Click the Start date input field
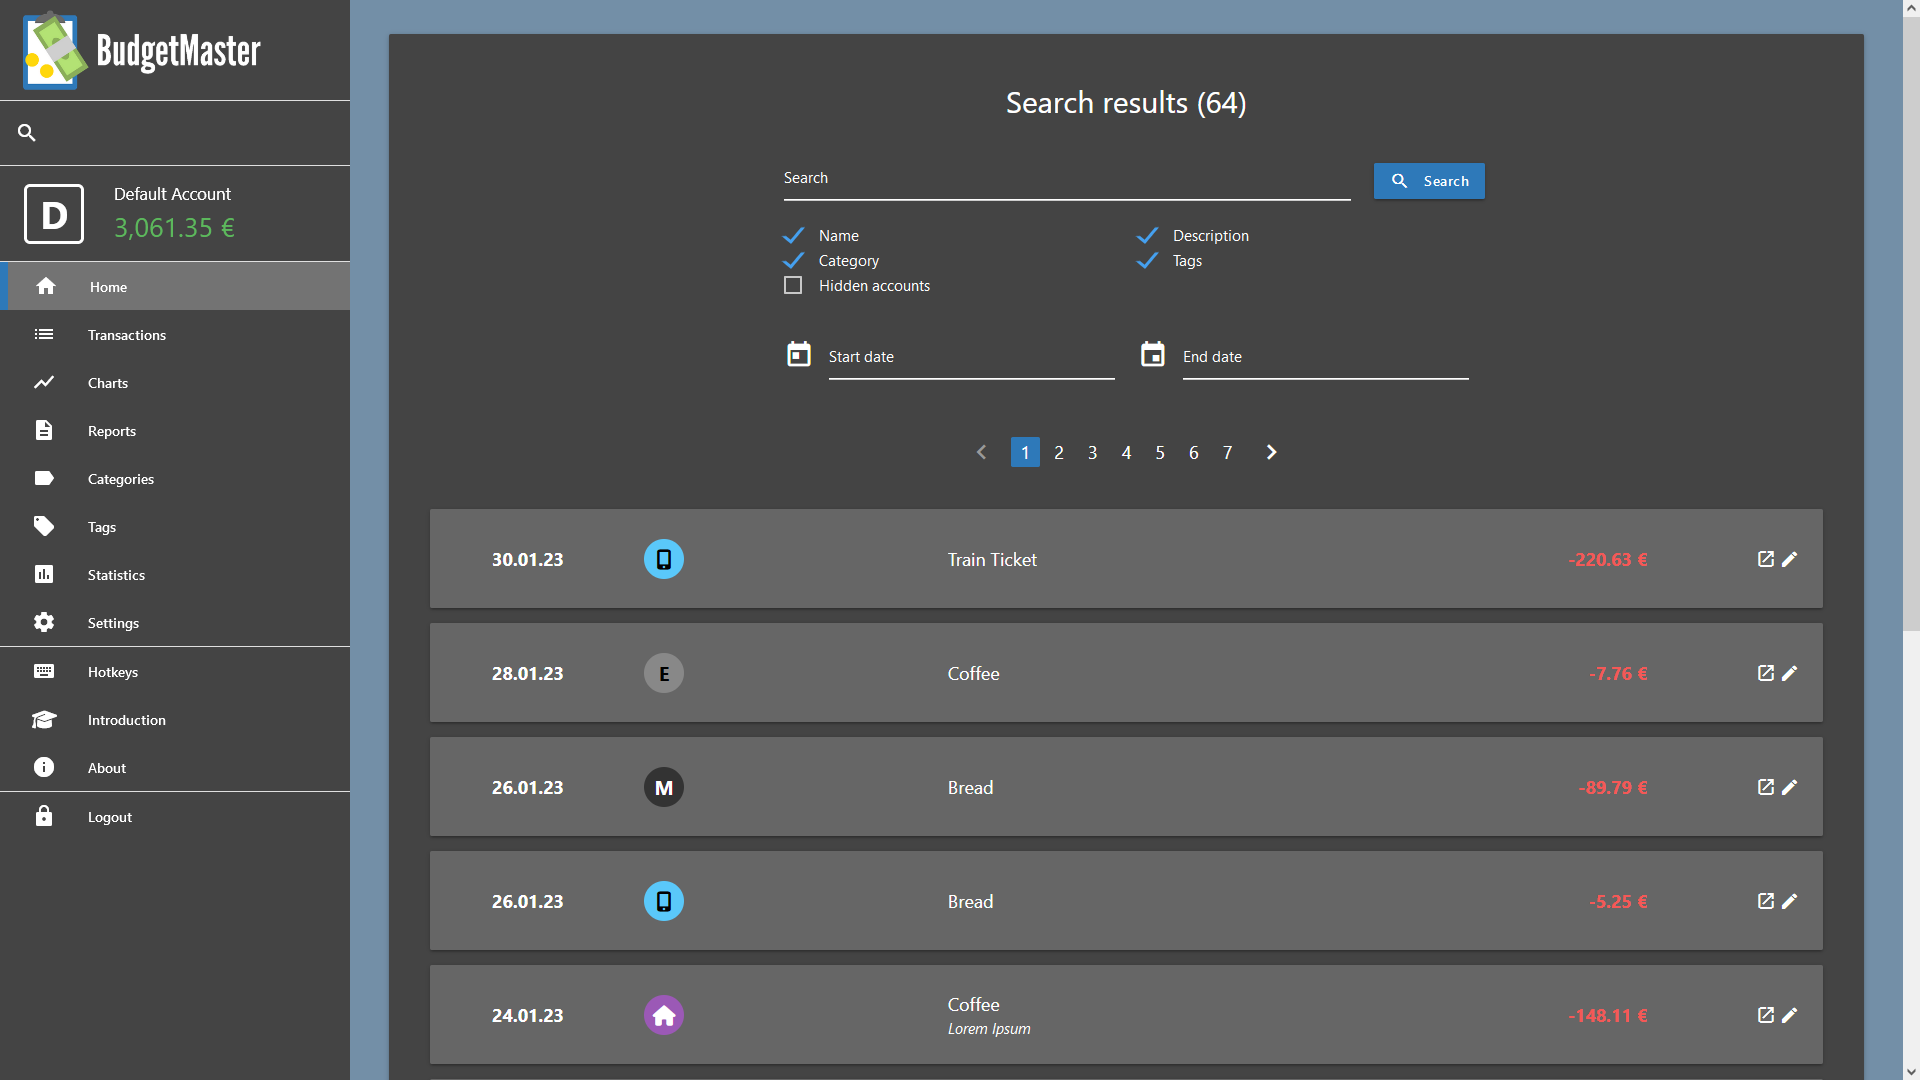1920x1080 pixels. coord(971,358)
